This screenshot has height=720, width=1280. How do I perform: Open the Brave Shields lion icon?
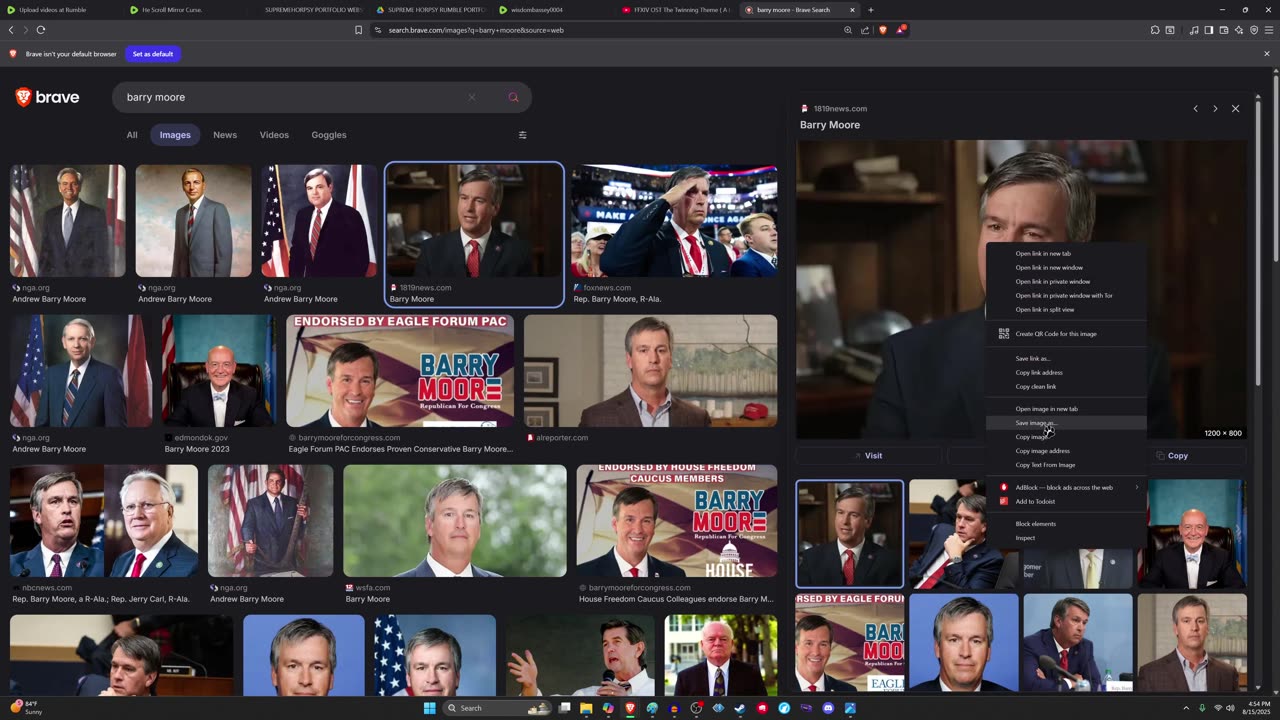click(x=882, y=30)
